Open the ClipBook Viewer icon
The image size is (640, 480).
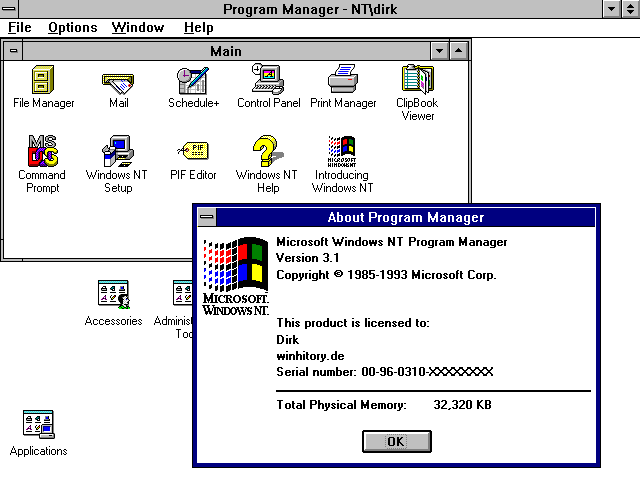[x=418, y=79]
